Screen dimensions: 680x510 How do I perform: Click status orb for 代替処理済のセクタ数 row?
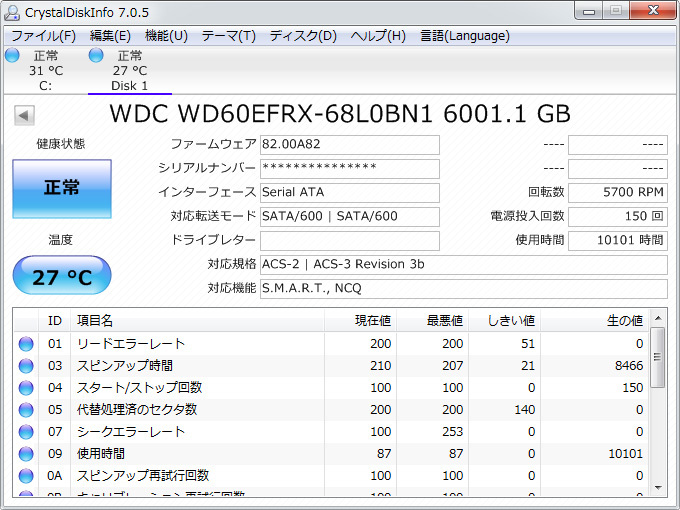26,410
